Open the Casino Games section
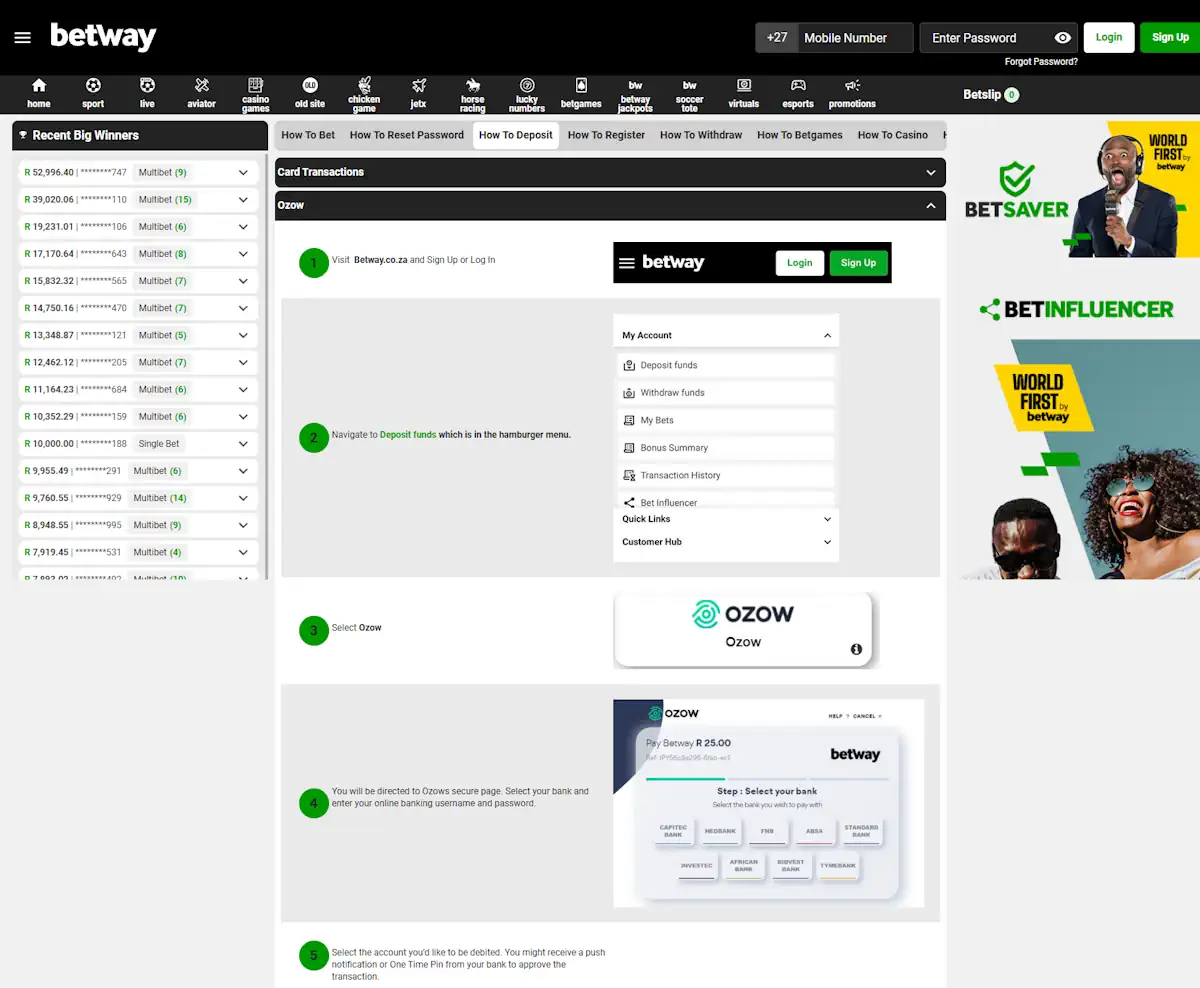The image size is (1200, 988). [255, 94]
